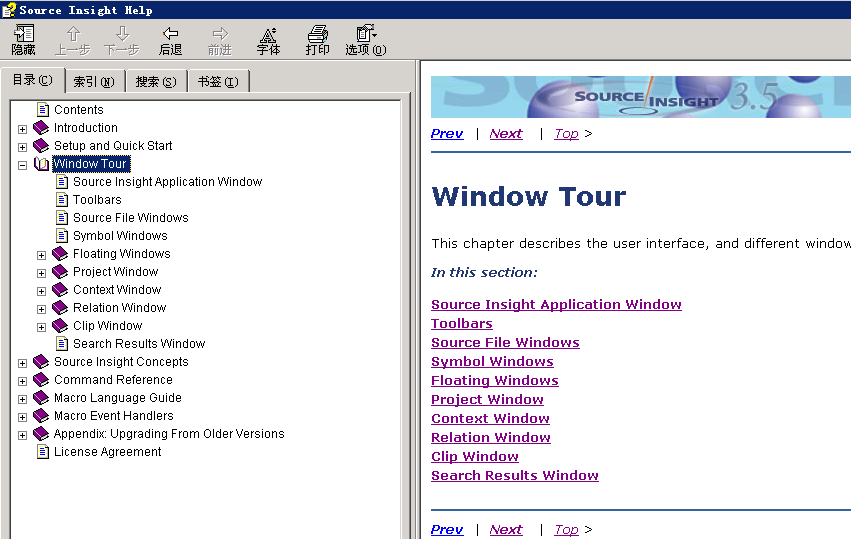Click the page icon beside Search Results Window
This screenshot has height=539, width=851.
62,344
